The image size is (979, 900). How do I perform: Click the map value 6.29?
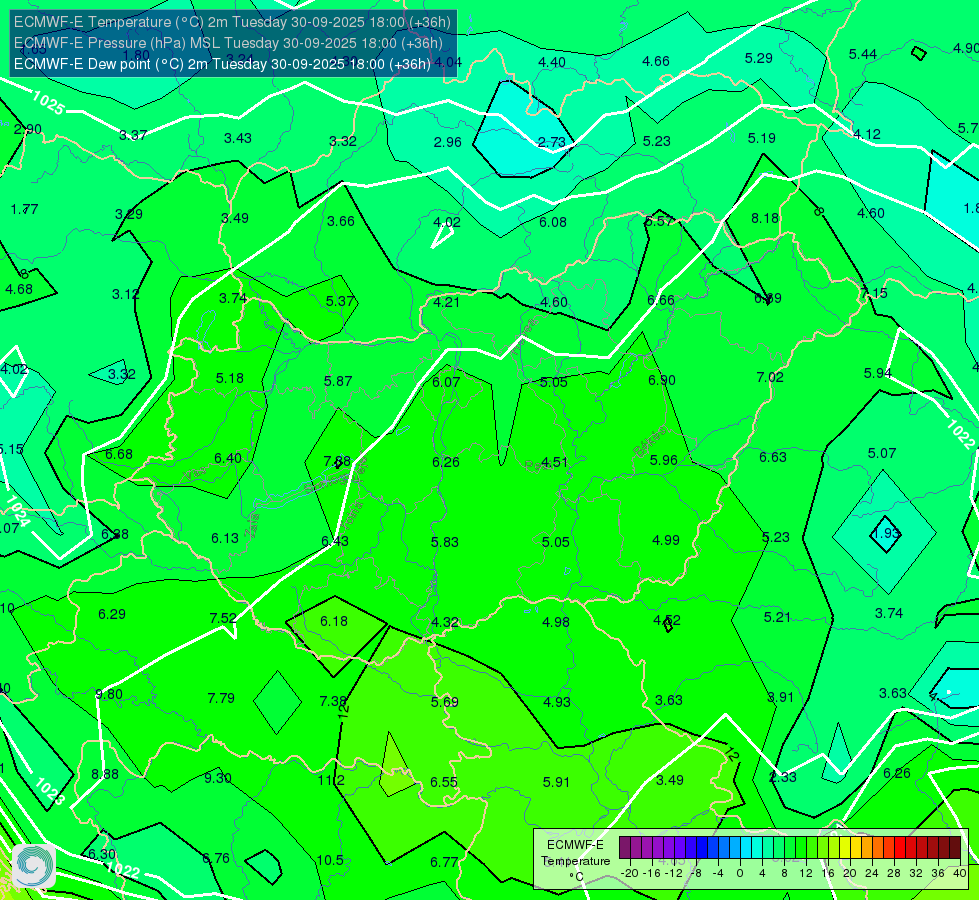112,615
